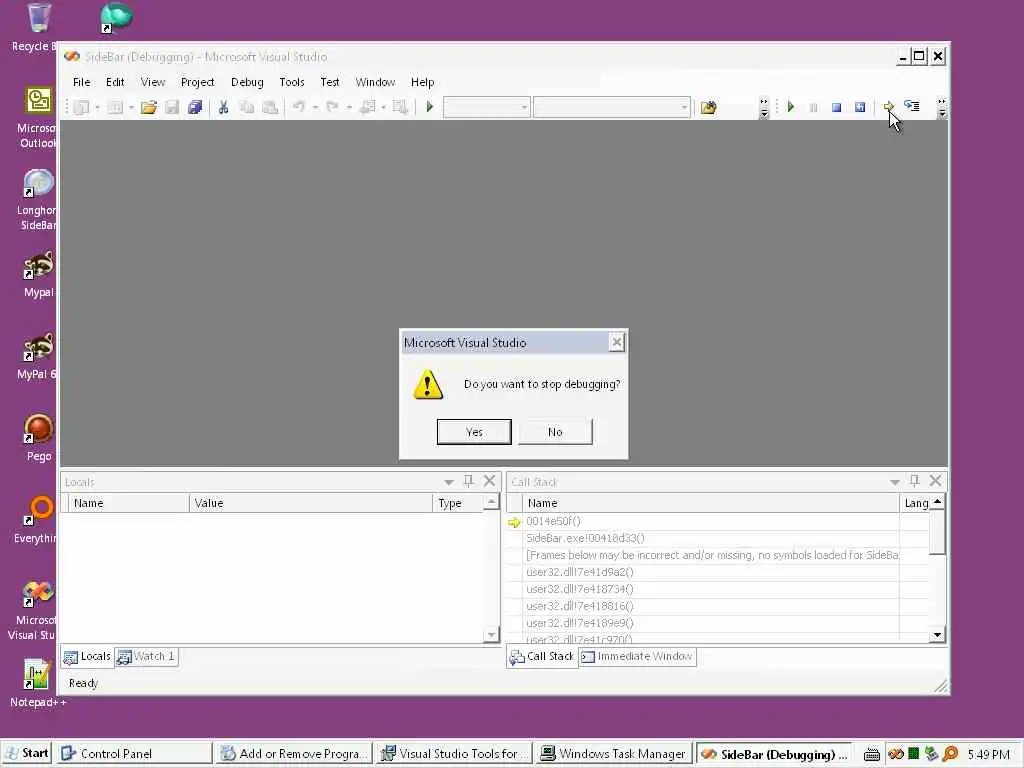Viewport: 1024px width, 768px height.
Task: Switch to the Watch 1 tab
Action: pos(146,656)
